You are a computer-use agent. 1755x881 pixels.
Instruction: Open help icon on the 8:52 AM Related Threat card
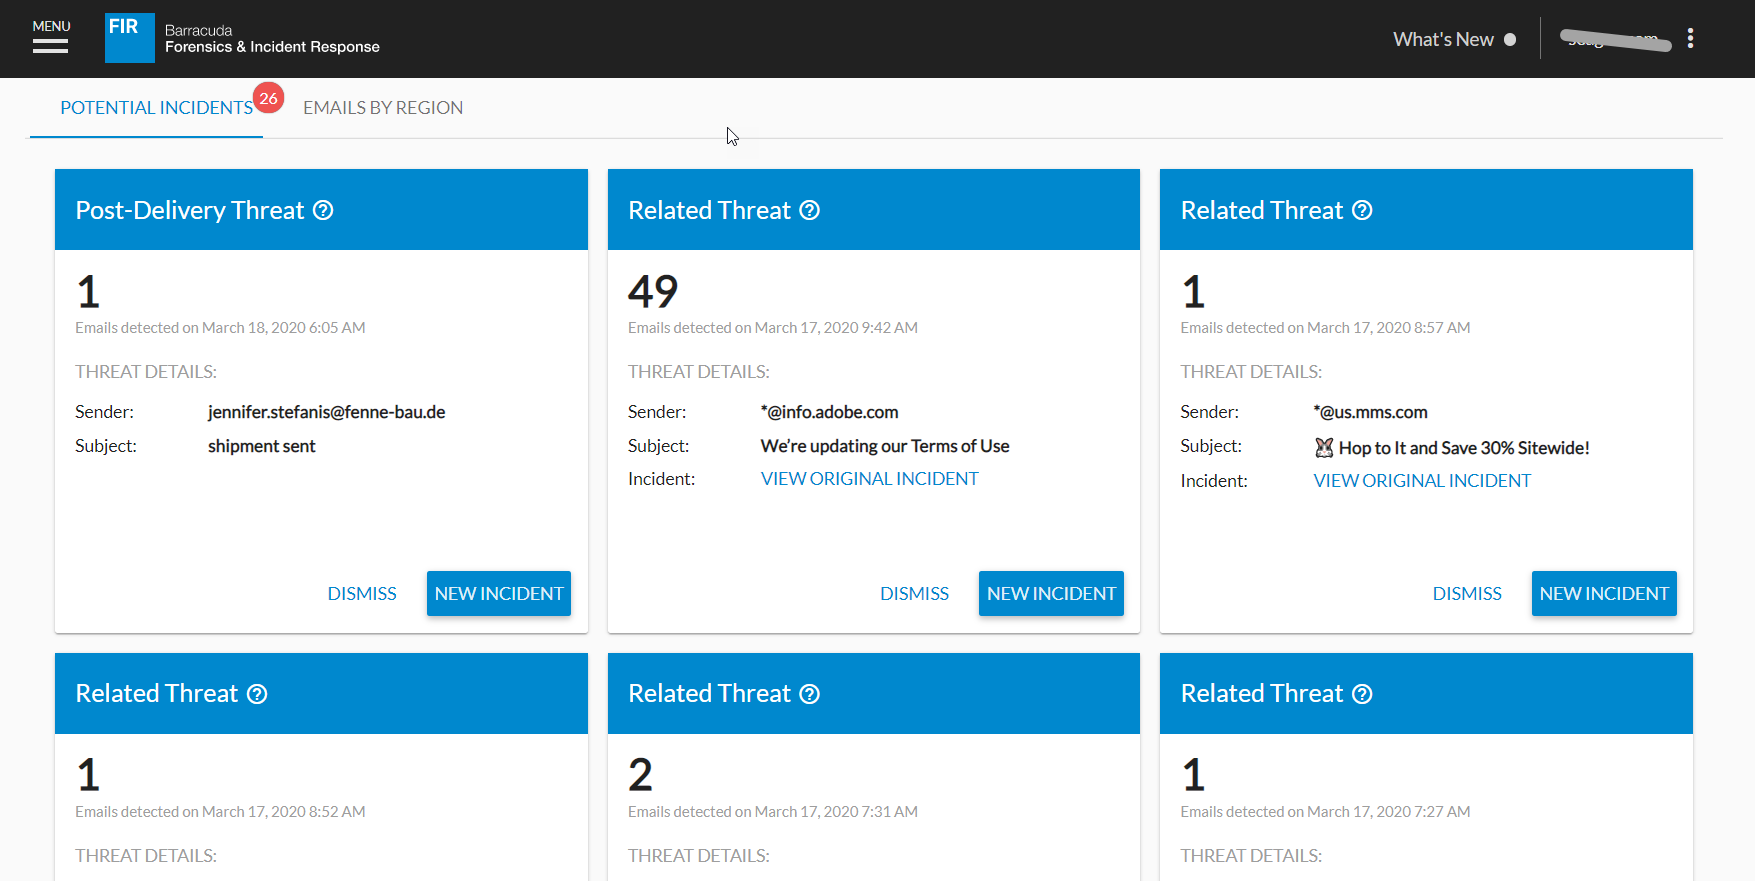point(257,694)
